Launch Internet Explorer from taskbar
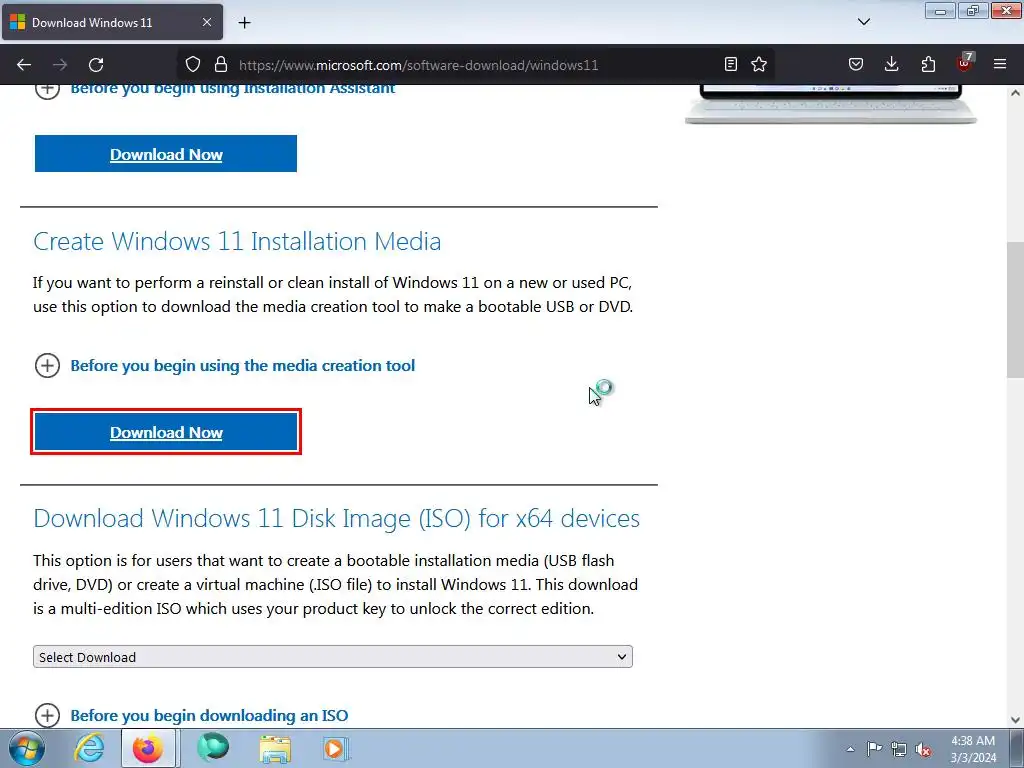This screenshot has width=1024, height=768. pyautogui.click(x=89, y=748)
